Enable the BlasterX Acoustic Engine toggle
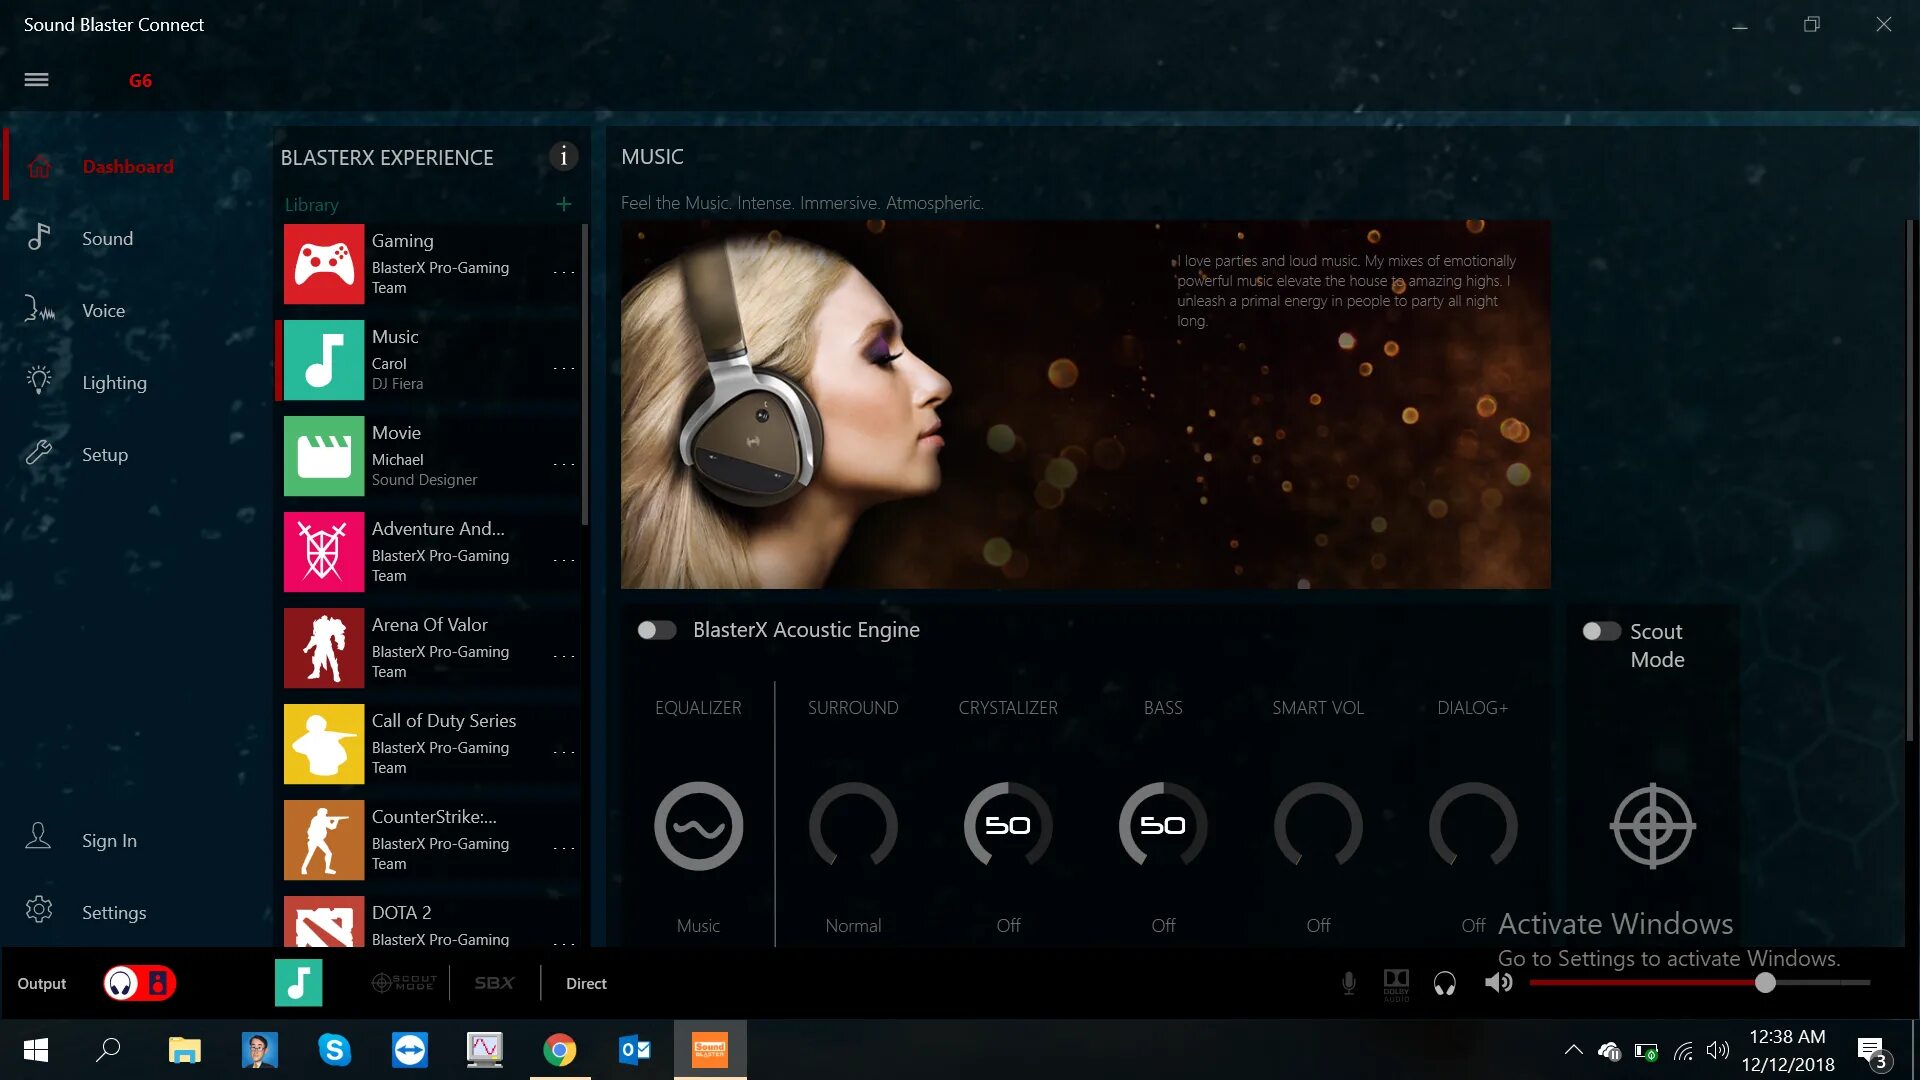This screenshot has height=1080, width=1920. click(657, 630)
